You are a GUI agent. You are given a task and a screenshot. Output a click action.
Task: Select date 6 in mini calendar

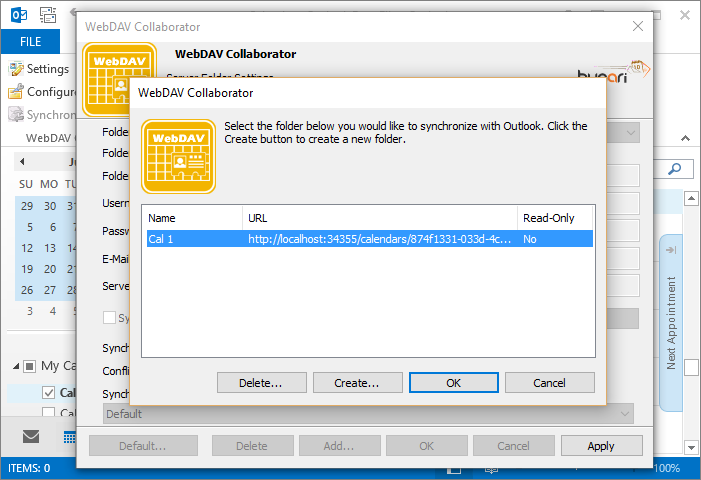click(53, 227)
